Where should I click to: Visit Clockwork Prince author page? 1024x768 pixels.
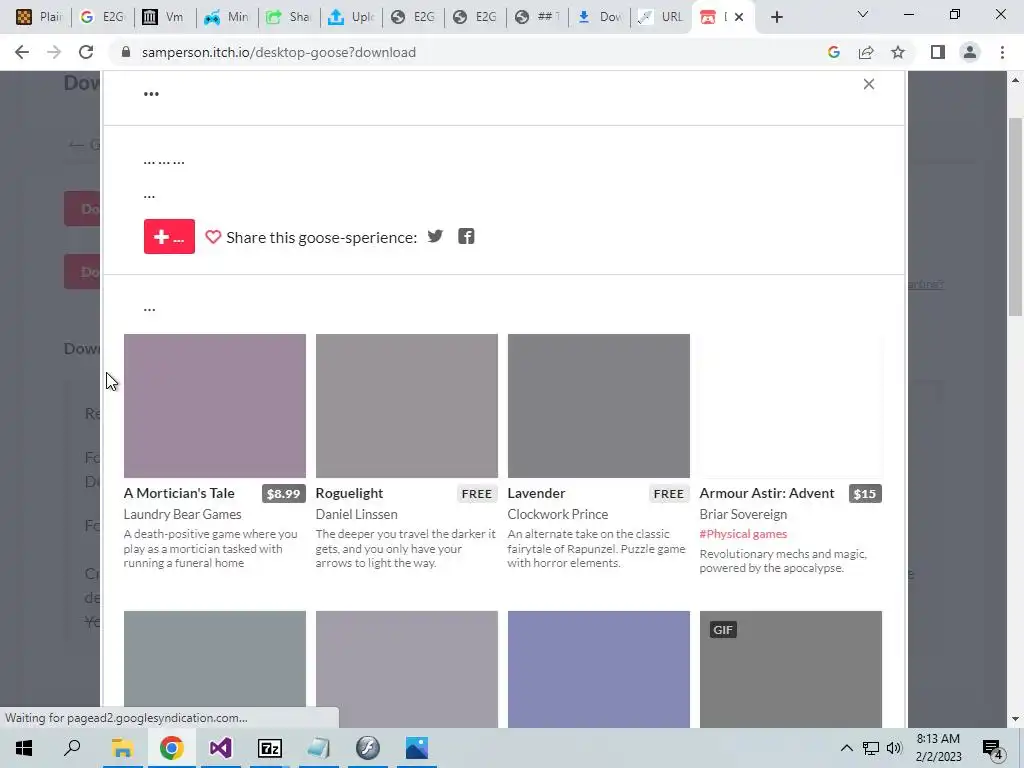click(x=558, y=514)
